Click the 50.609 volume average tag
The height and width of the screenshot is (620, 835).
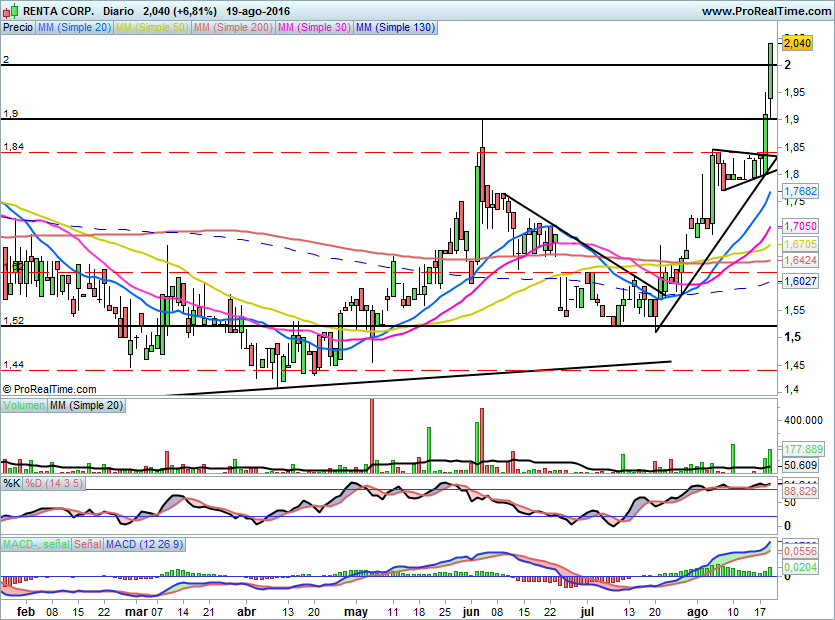(800, 465)
